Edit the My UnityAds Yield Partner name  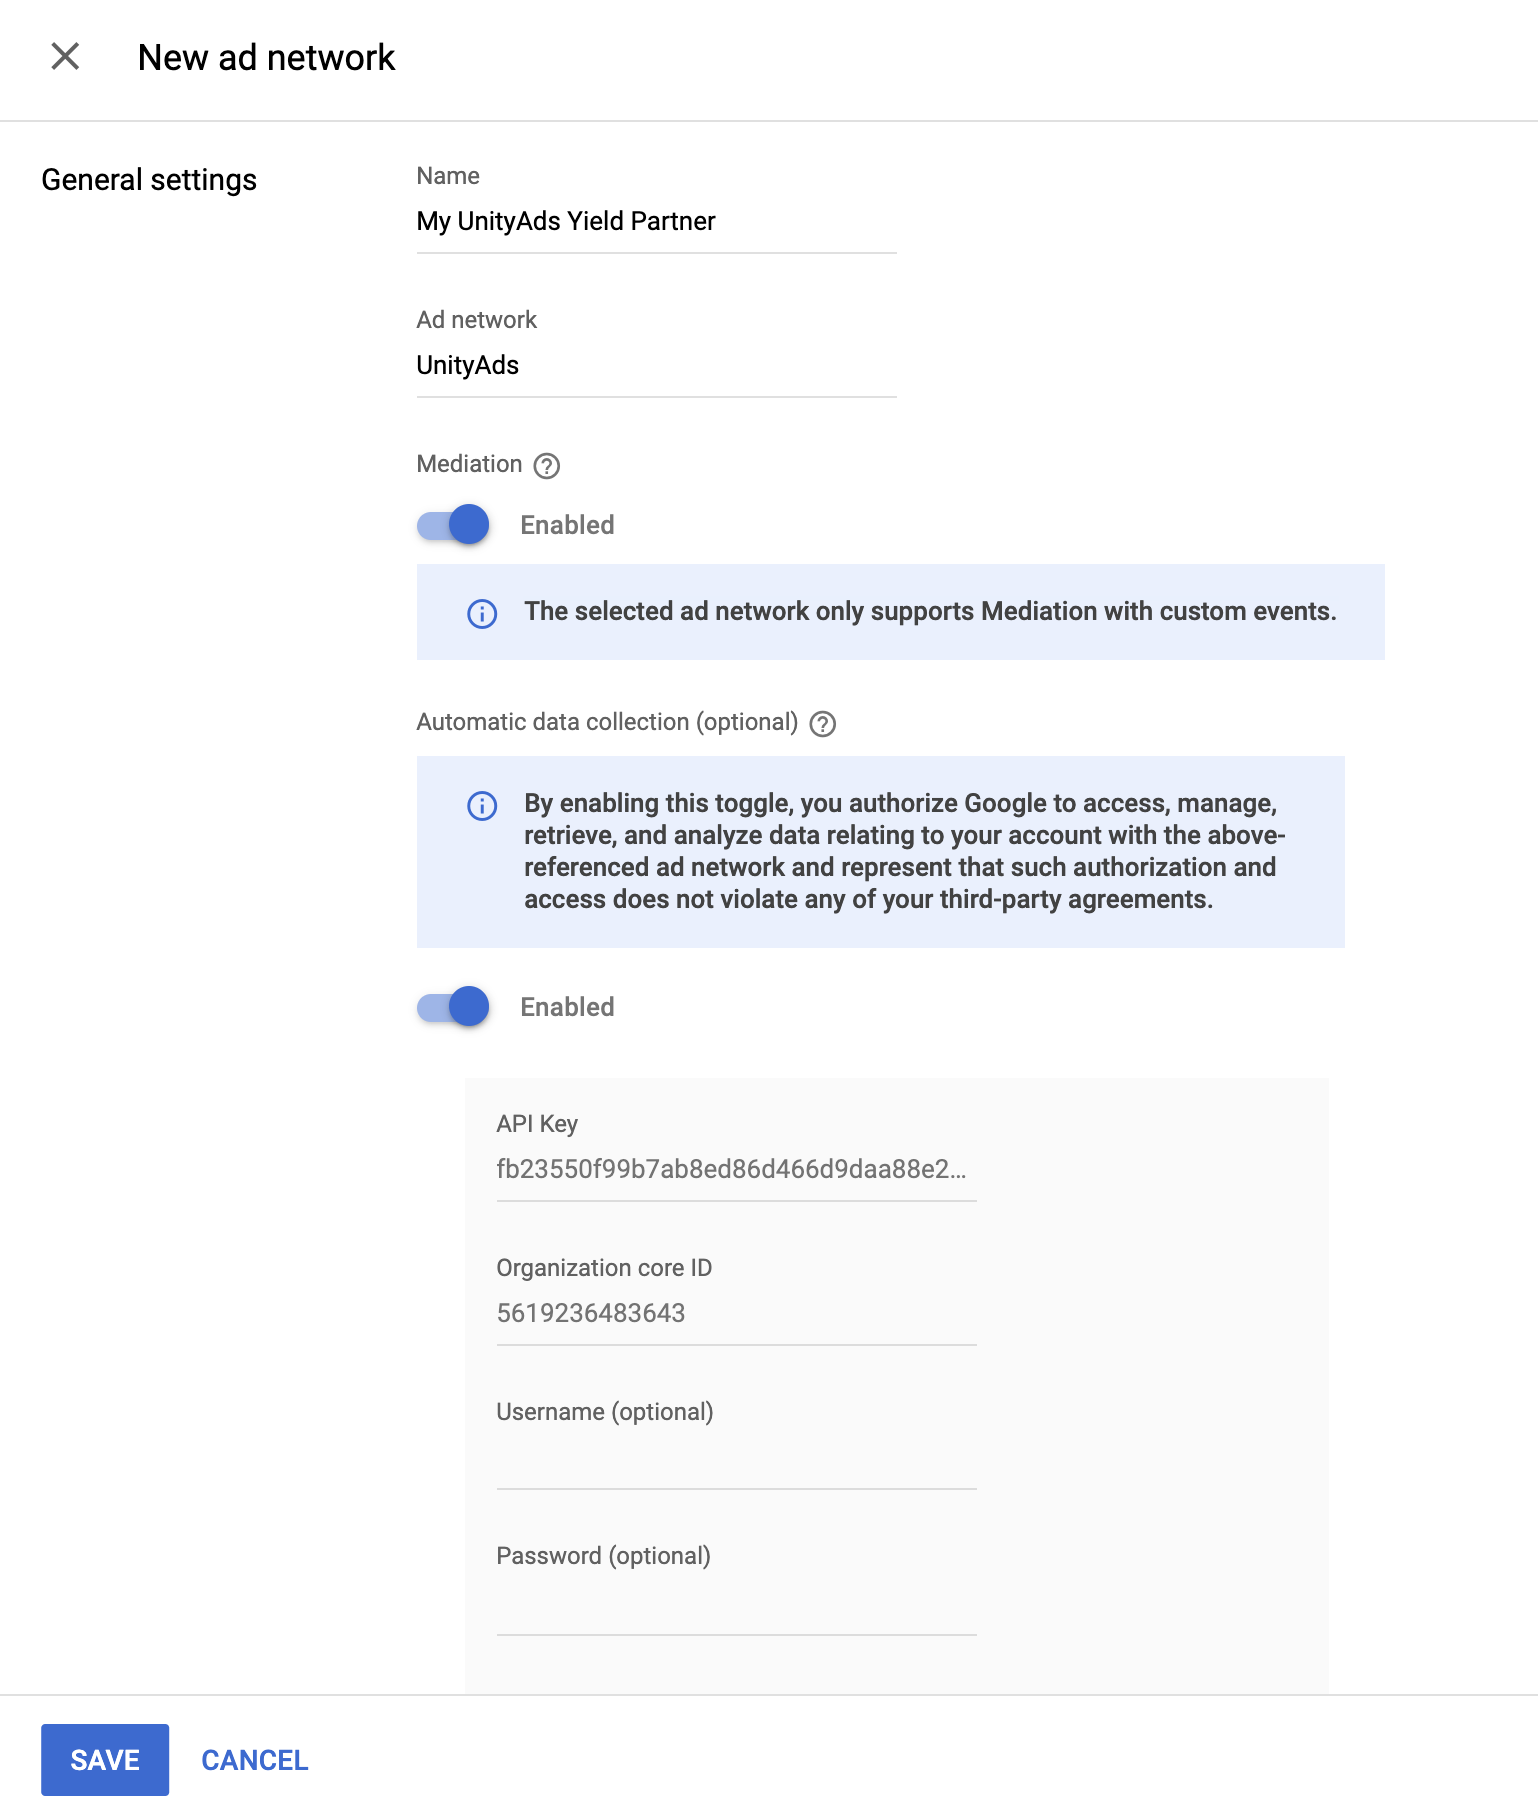(x=655, y=221)
